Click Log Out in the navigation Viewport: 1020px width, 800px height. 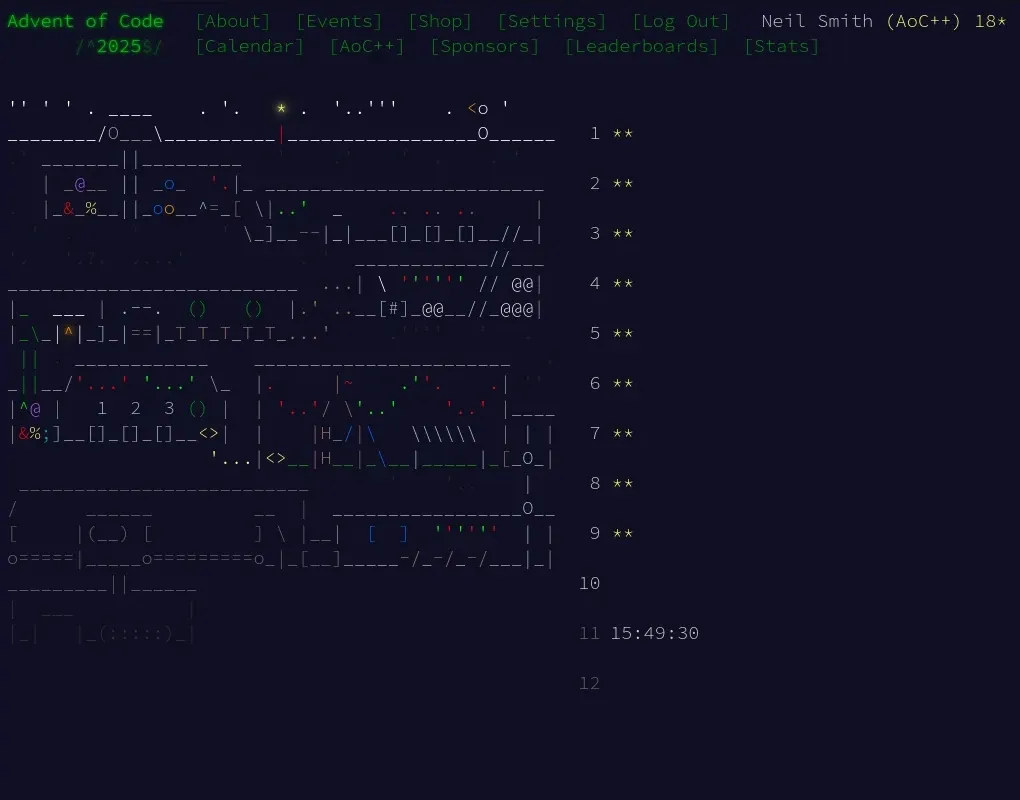(x=681, y=20)
